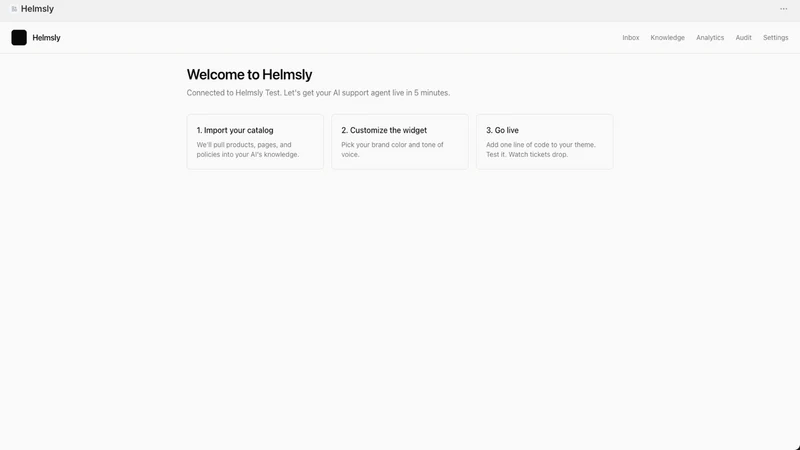This screenshot has height=450, width=800.
Task: Click the Helmsly title in the top bar
Action: [37, 9]
